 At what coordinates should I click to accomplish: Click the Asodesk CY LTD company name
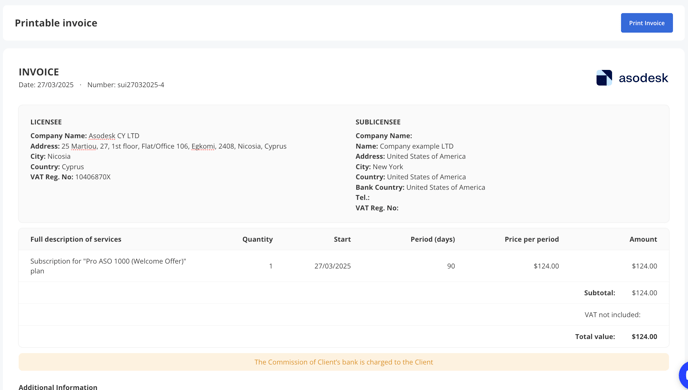click(114, 136)
